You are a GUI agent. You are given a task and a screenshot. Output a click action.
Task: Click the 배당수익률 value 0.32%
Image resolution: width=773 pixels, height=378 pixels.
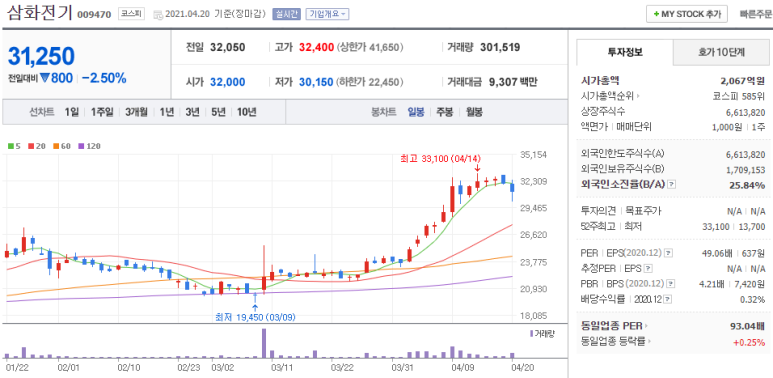(x=754, y=300)
